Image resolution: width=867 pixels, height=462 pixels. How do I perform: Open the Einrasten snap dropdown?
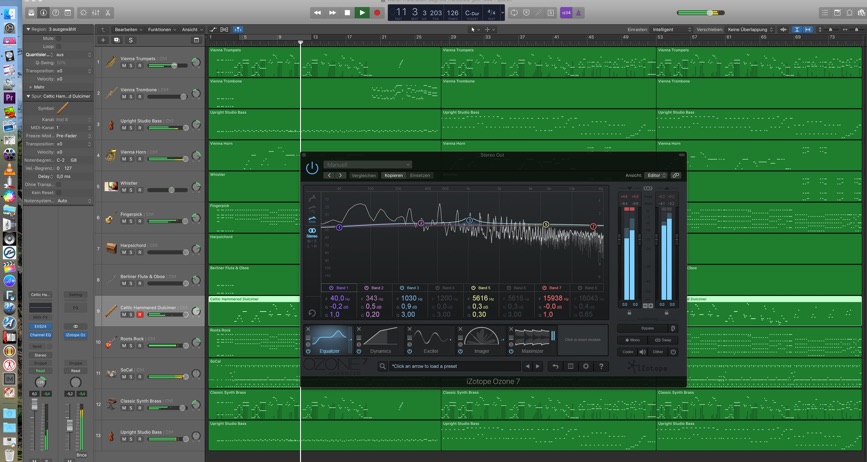[x=671, y=29]
